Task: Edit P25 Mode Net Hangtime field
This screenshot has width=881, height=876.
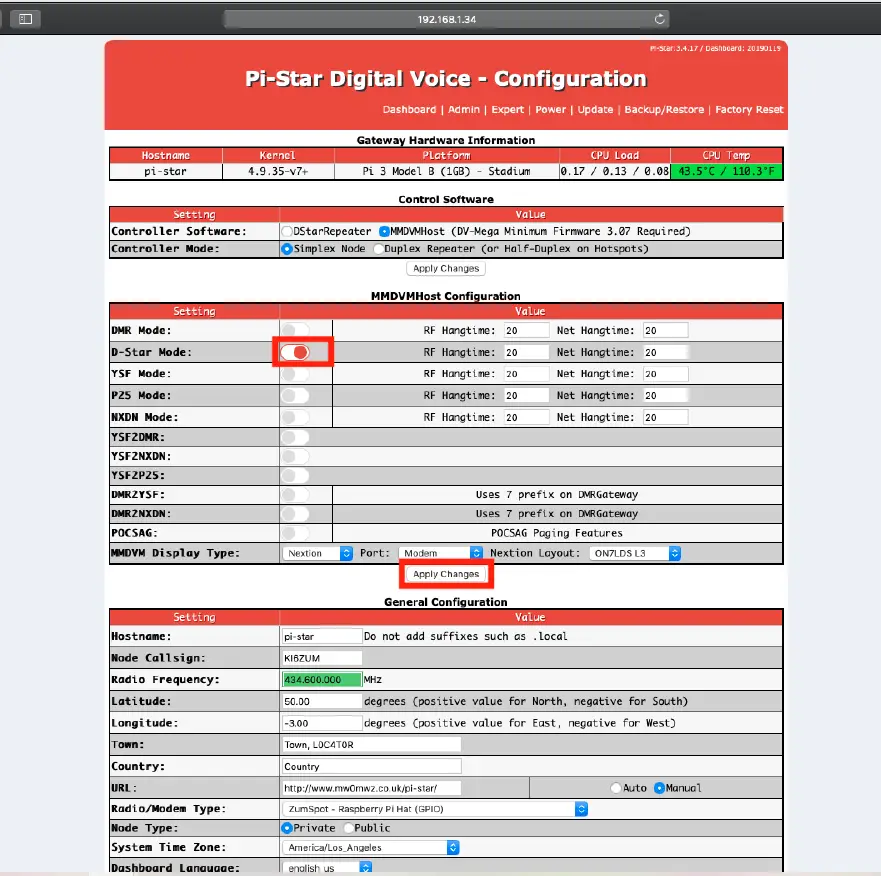Action: (x=665, y=396)
